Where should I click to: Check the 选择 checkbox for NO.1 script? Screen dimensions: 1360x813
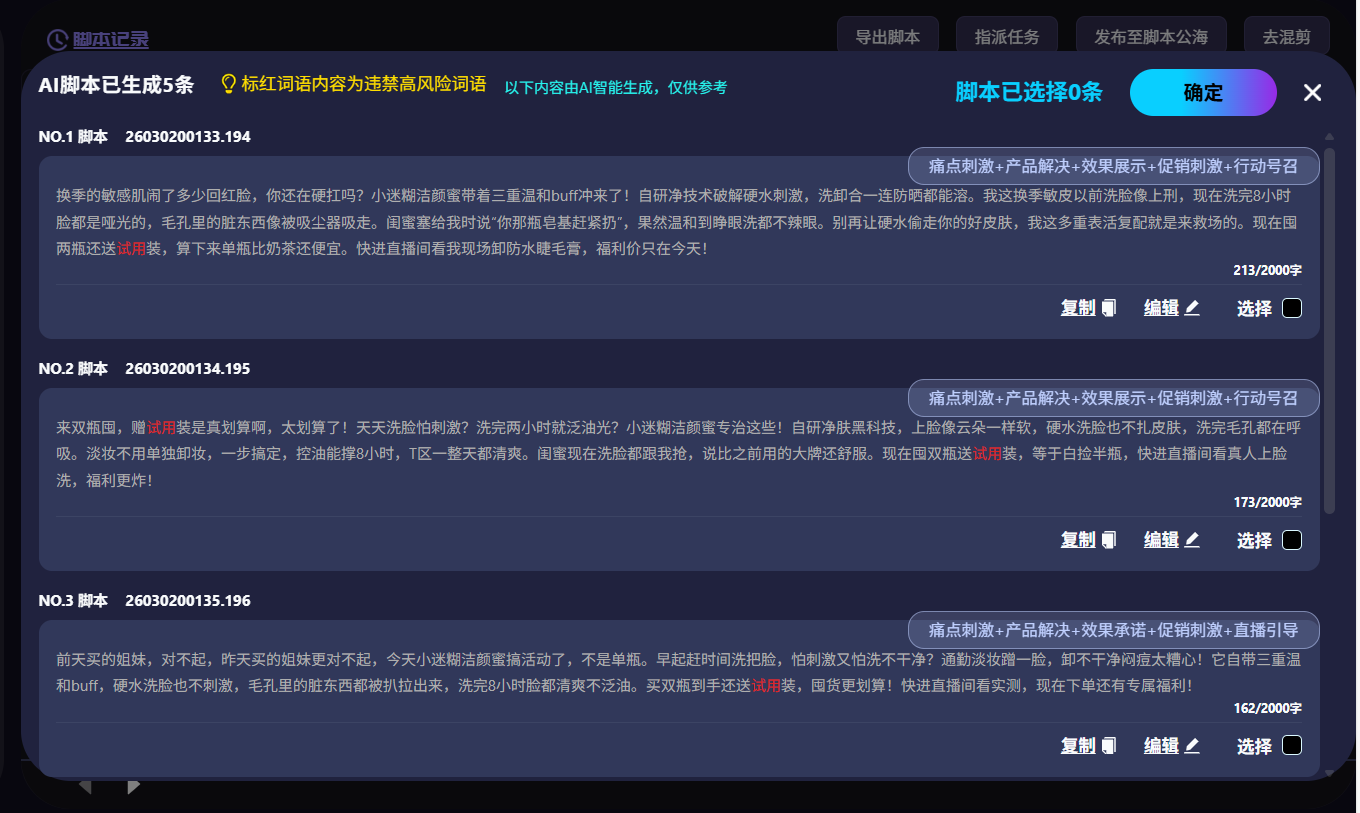pyautogui.click(x=1292, y=308)
